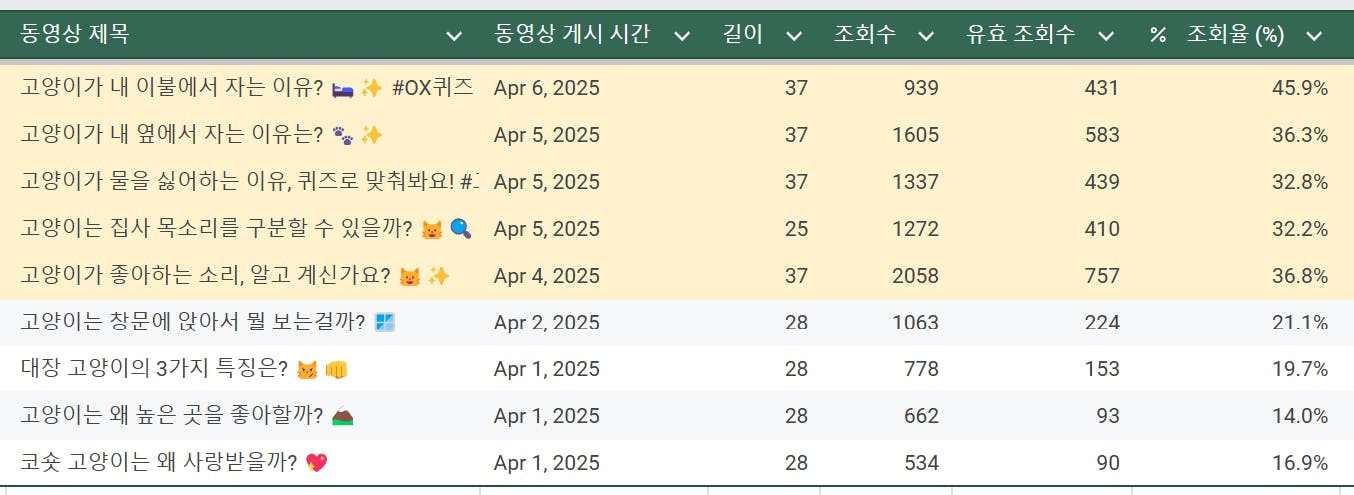Click the paw prints emoji in second row
The height and width of the screenshot is (495, 1354).
click(342, 135)
